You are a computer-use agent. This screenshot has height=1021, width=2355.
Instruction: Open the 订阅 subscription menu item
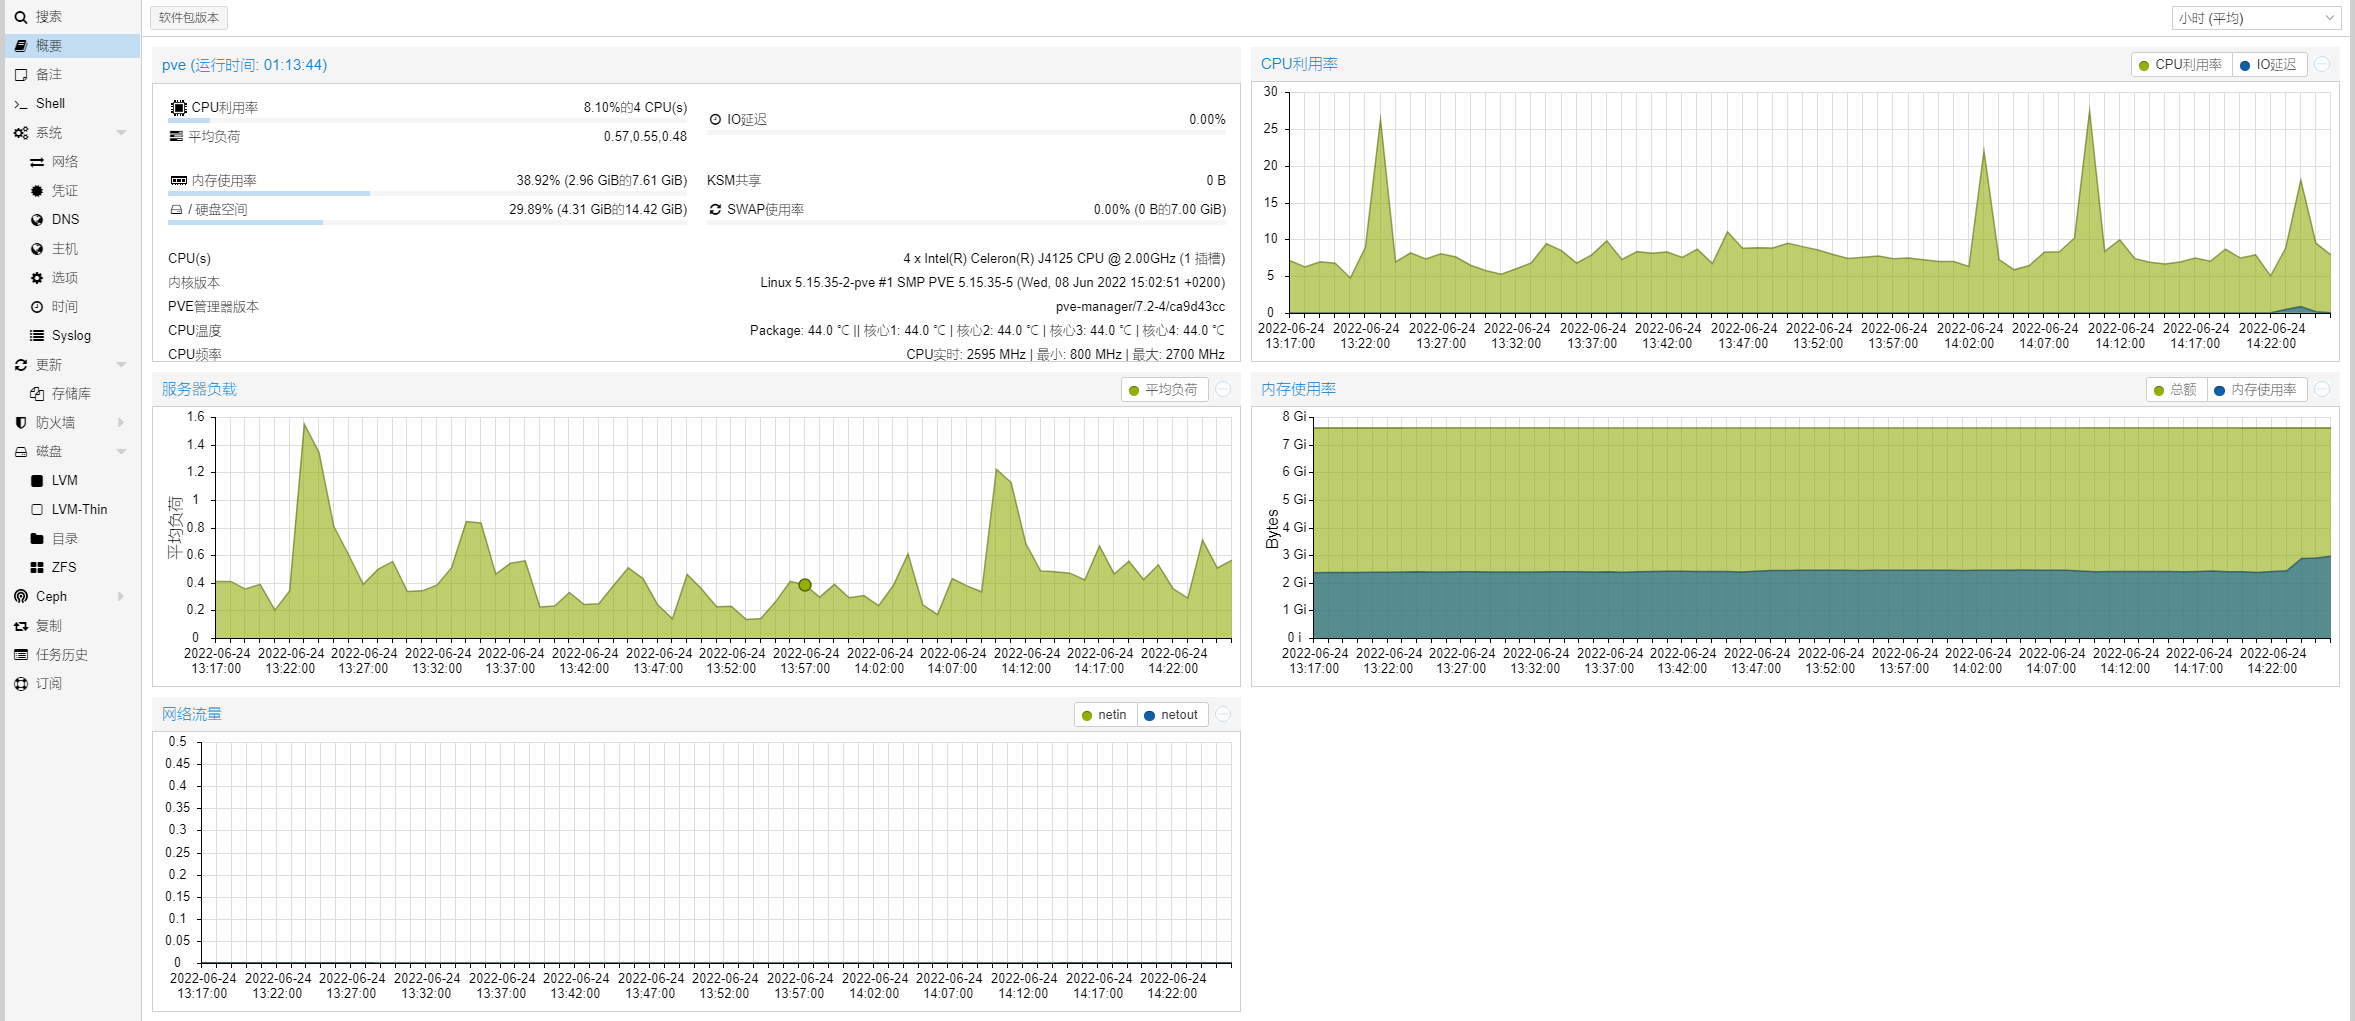click(72, 684)
